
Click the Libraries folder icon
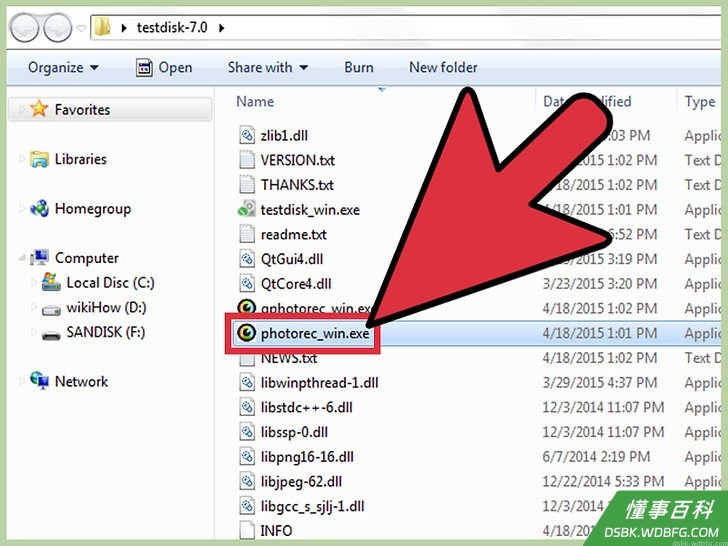pos(39,159)
